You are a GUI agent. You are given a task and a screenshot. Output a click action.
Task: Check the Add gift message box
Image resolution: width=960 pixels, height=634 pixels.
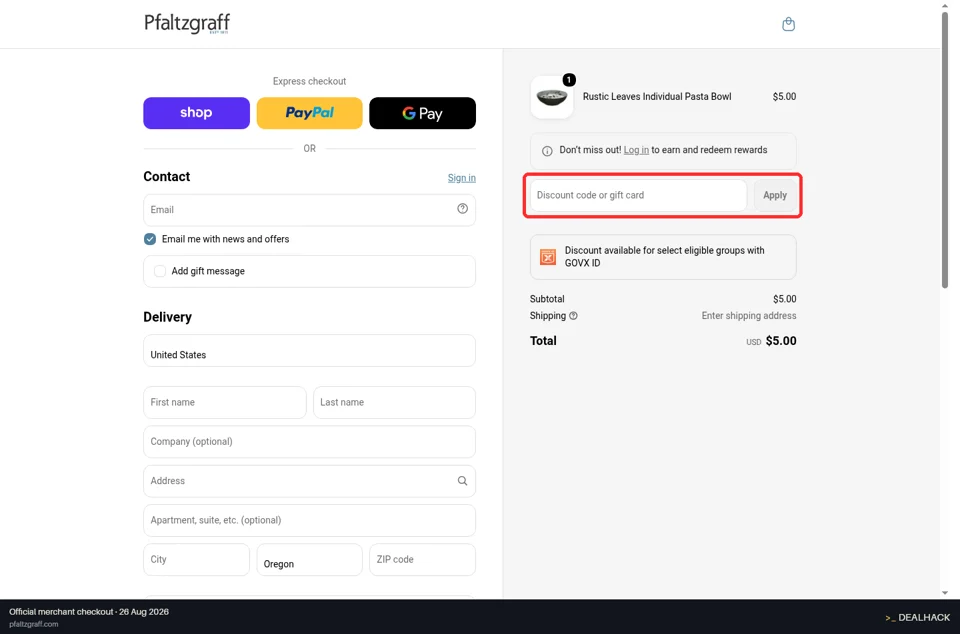click(160, 271)
